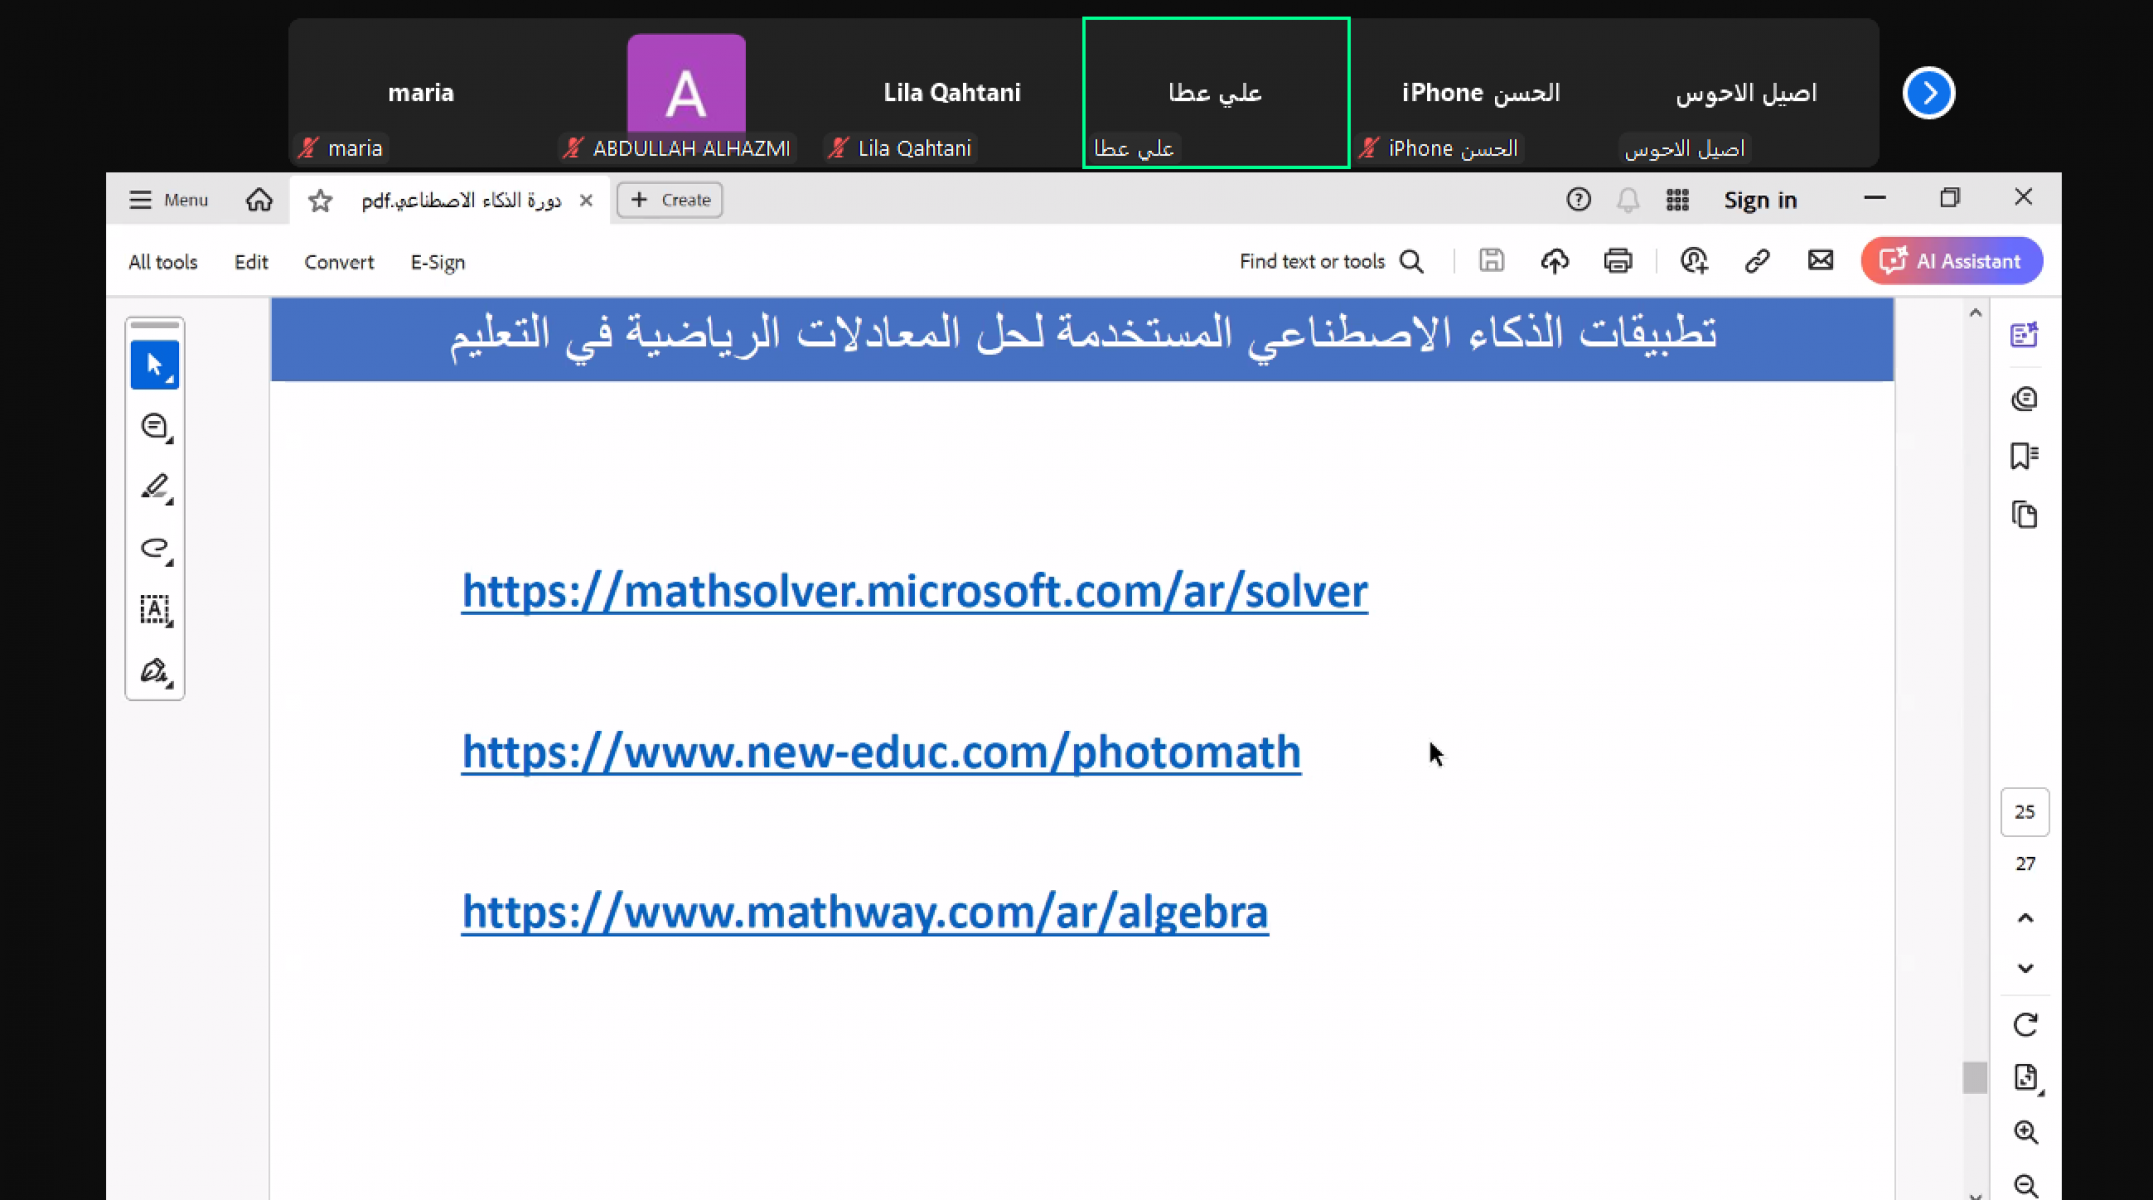The height and width of the screenshot is (1200, 2153).
Task: Send file by email icon
Action: point(1820,261)
